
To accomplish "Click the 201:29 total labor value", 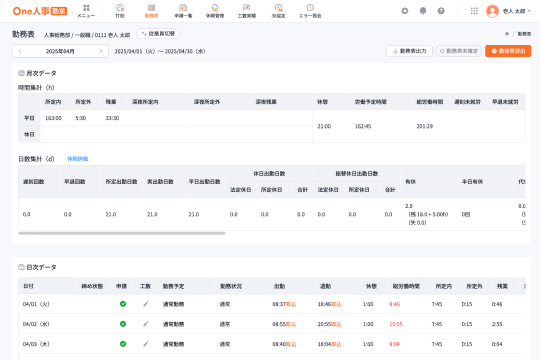I will (x=425, y=126).
